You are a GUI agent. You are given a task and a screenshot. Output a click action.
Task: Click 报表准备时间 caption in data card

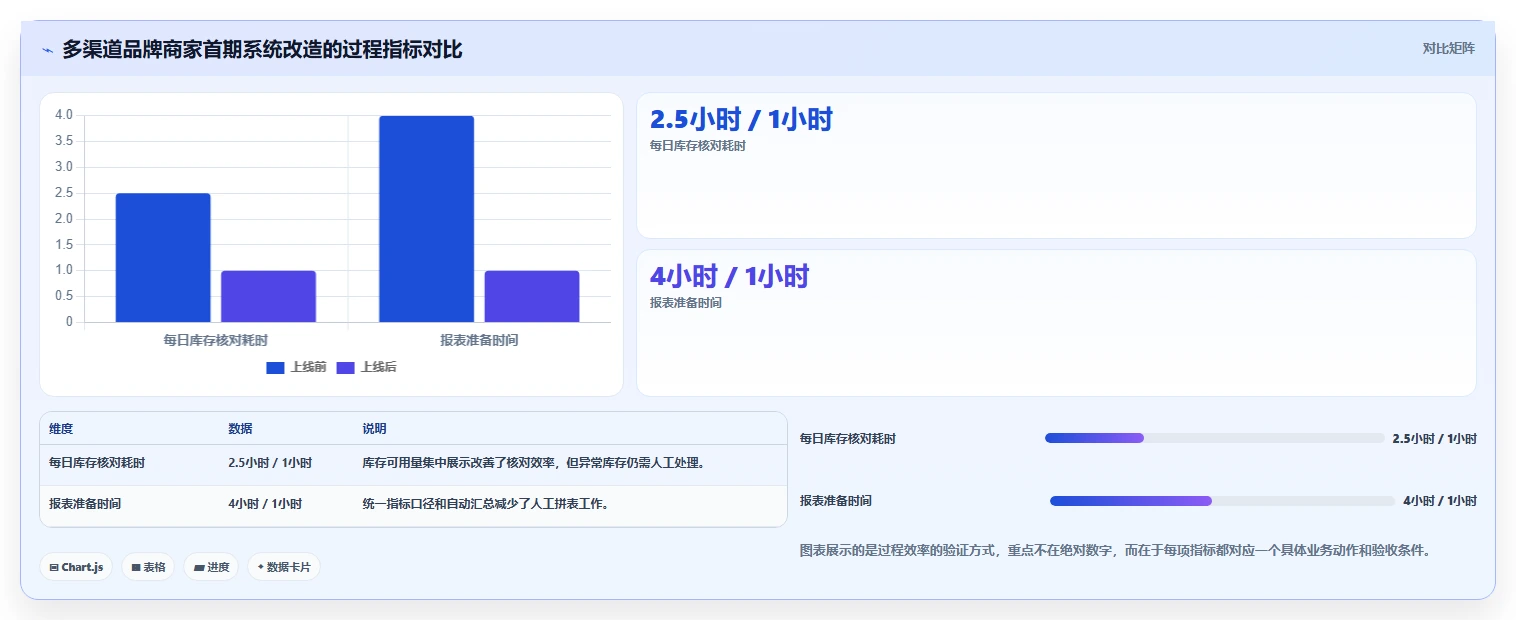pyautogui.click(x=686, y=303)
